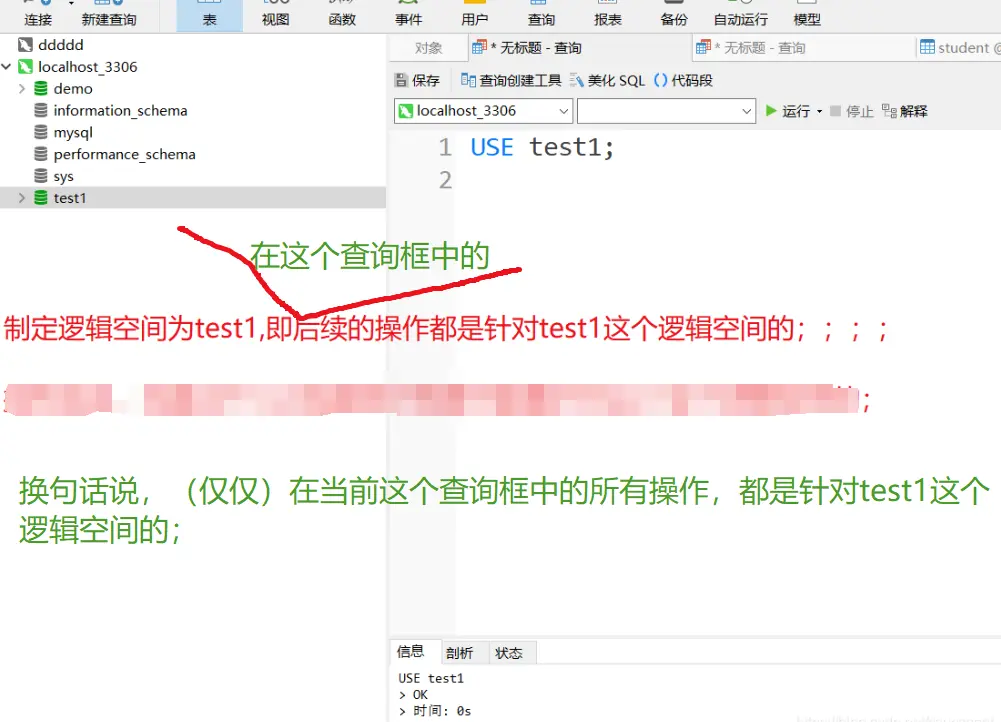Open the localhost_3306 connection dropdown
Image resolution: width=1001 pixels, height=722 pixels.
coord(483,111)
